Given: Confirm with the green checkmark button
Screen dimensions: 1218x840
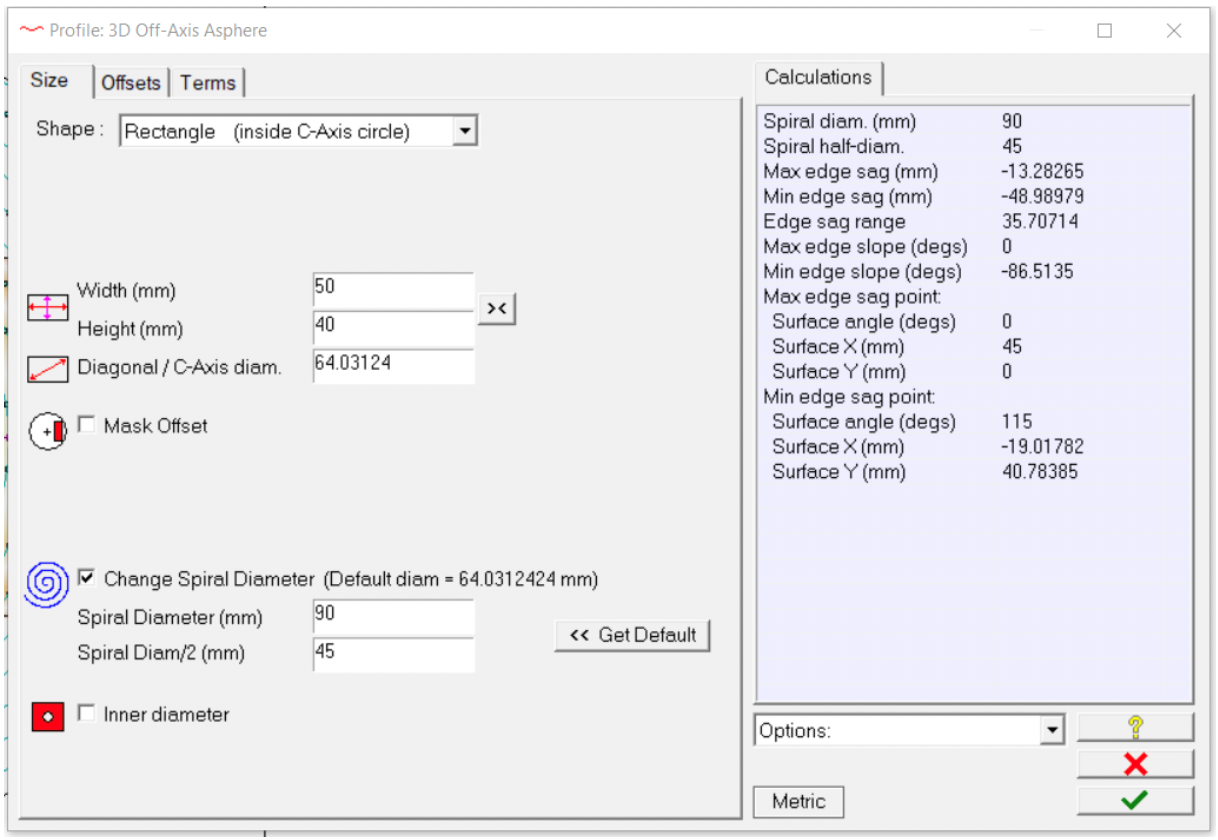Looking at the screenshot, I should pos(1135,800).
